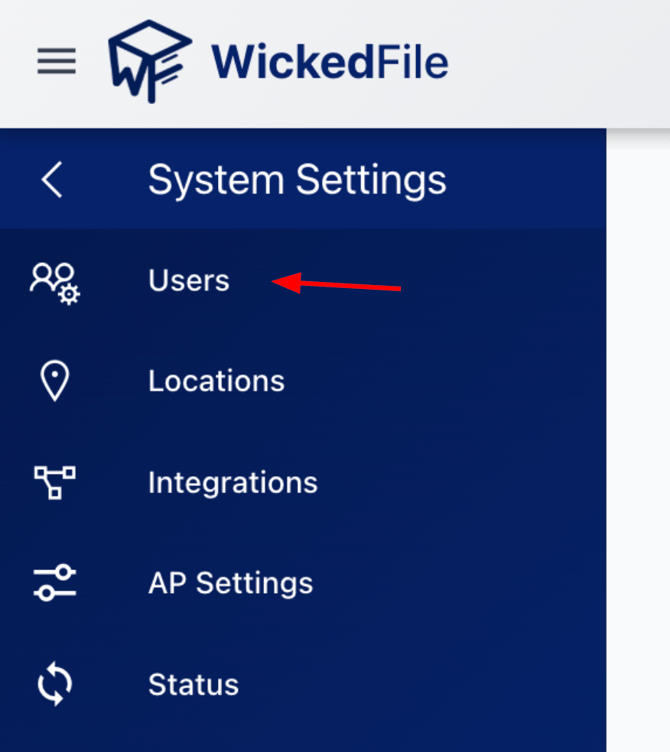Click the Integrations network diagram icon
The image size is (670, 752).
(x=54, y=483)
